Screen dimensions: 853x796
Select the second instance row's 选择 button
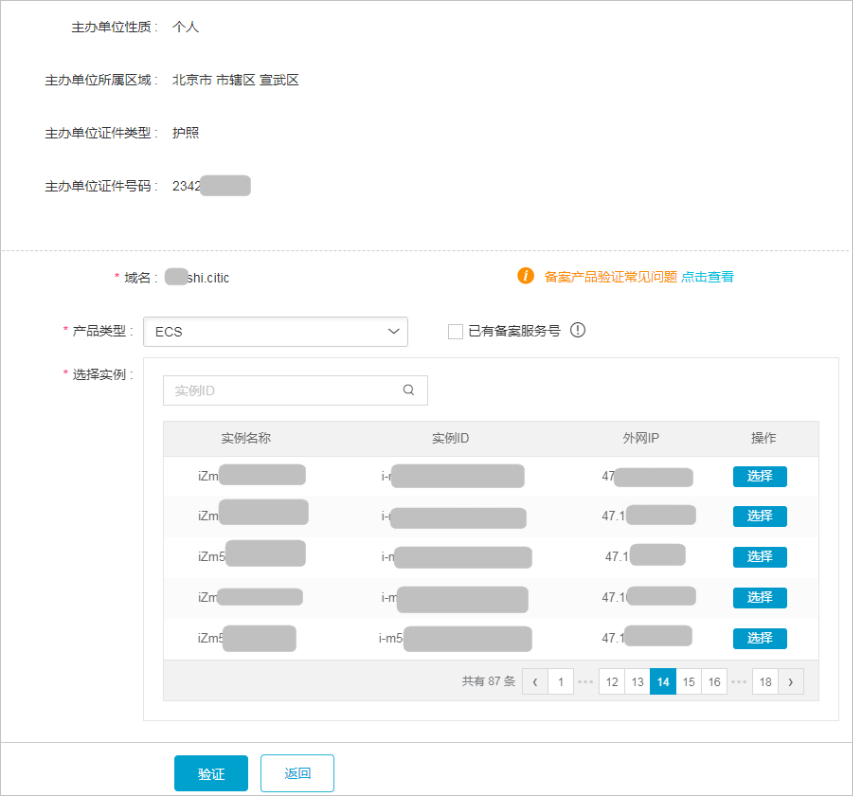click(x=759, y=516)
